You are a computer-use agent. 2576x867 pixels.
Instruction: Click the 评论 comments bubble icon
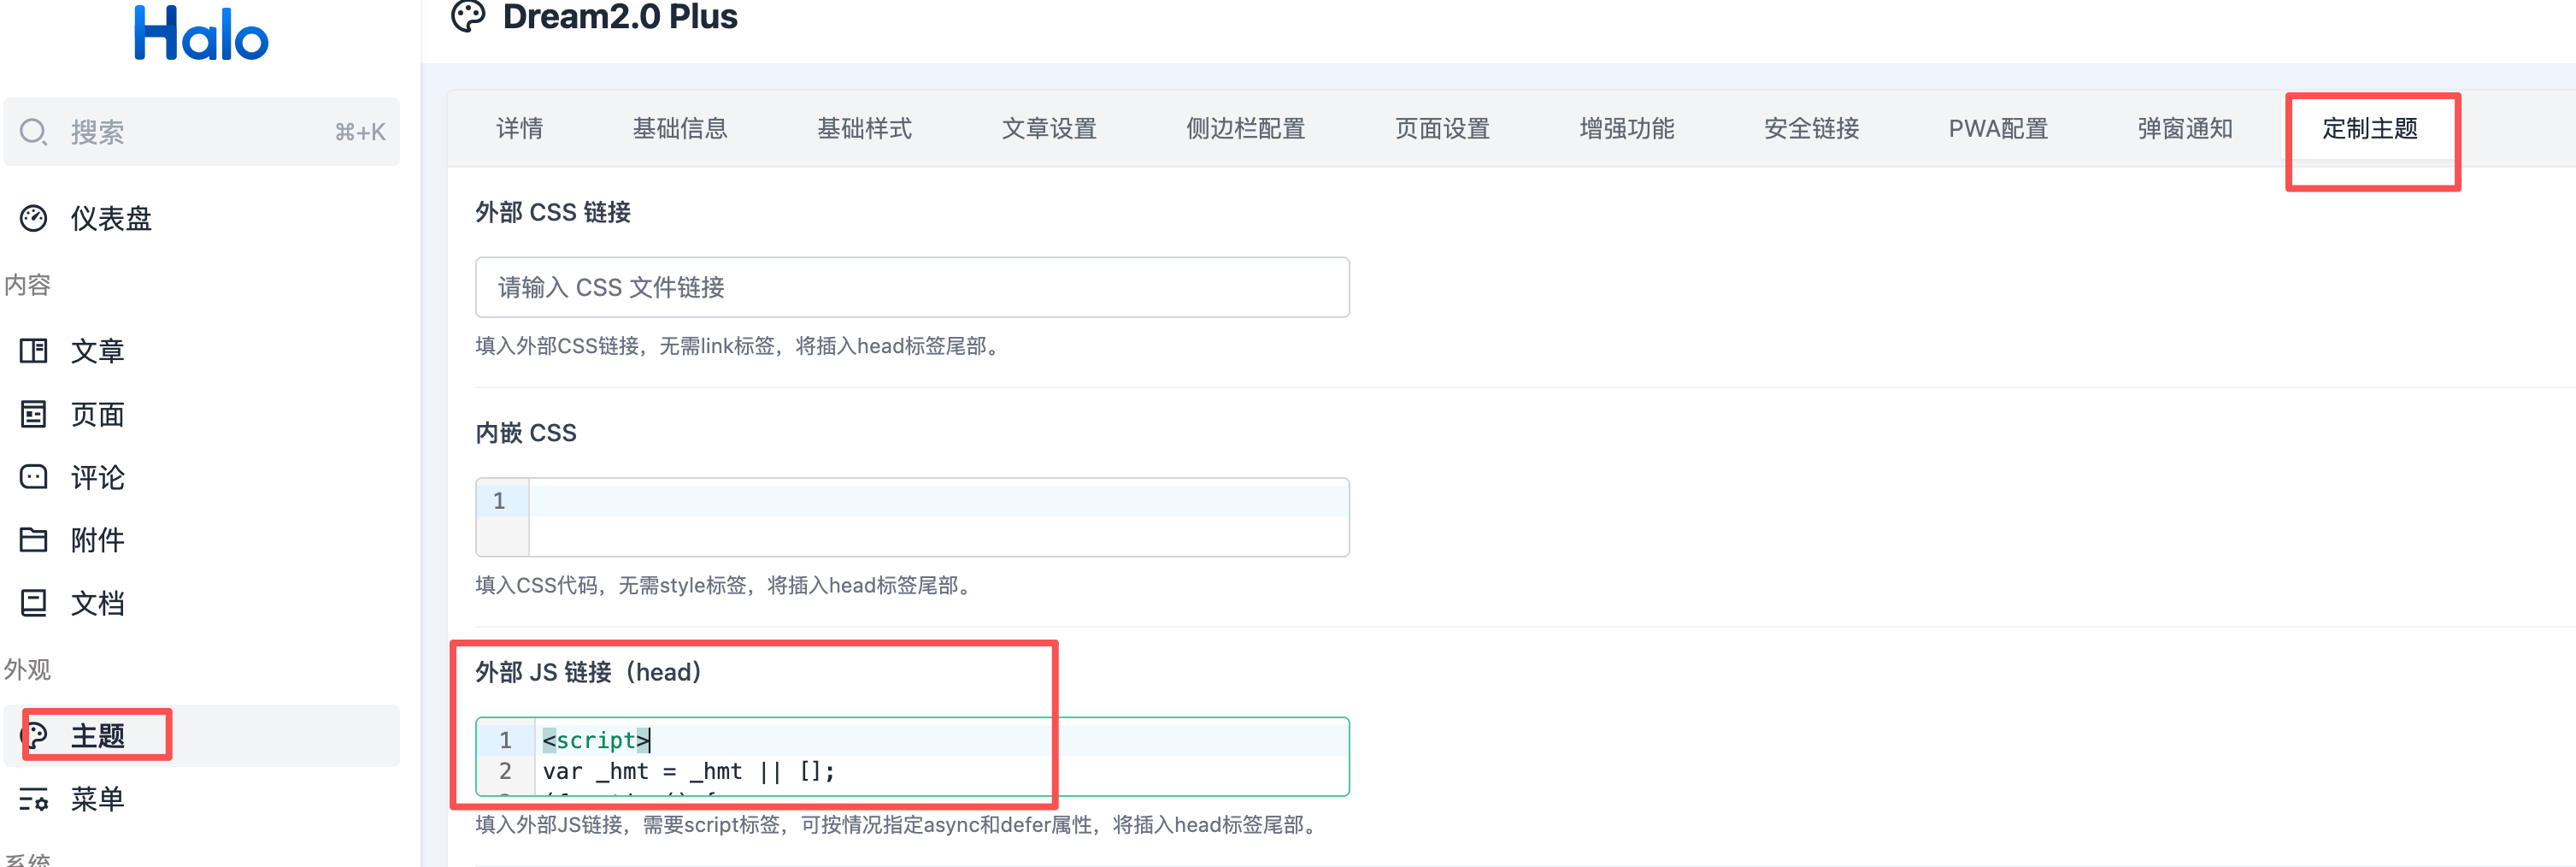pyautogui.click(x=34, y=477)
